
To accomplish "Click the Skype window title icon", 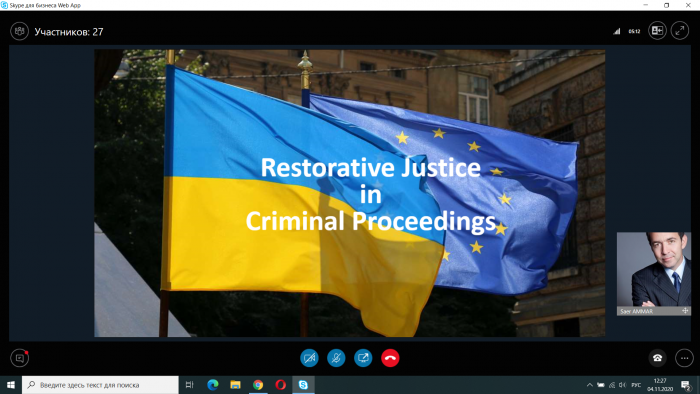I will pos(4,5).
